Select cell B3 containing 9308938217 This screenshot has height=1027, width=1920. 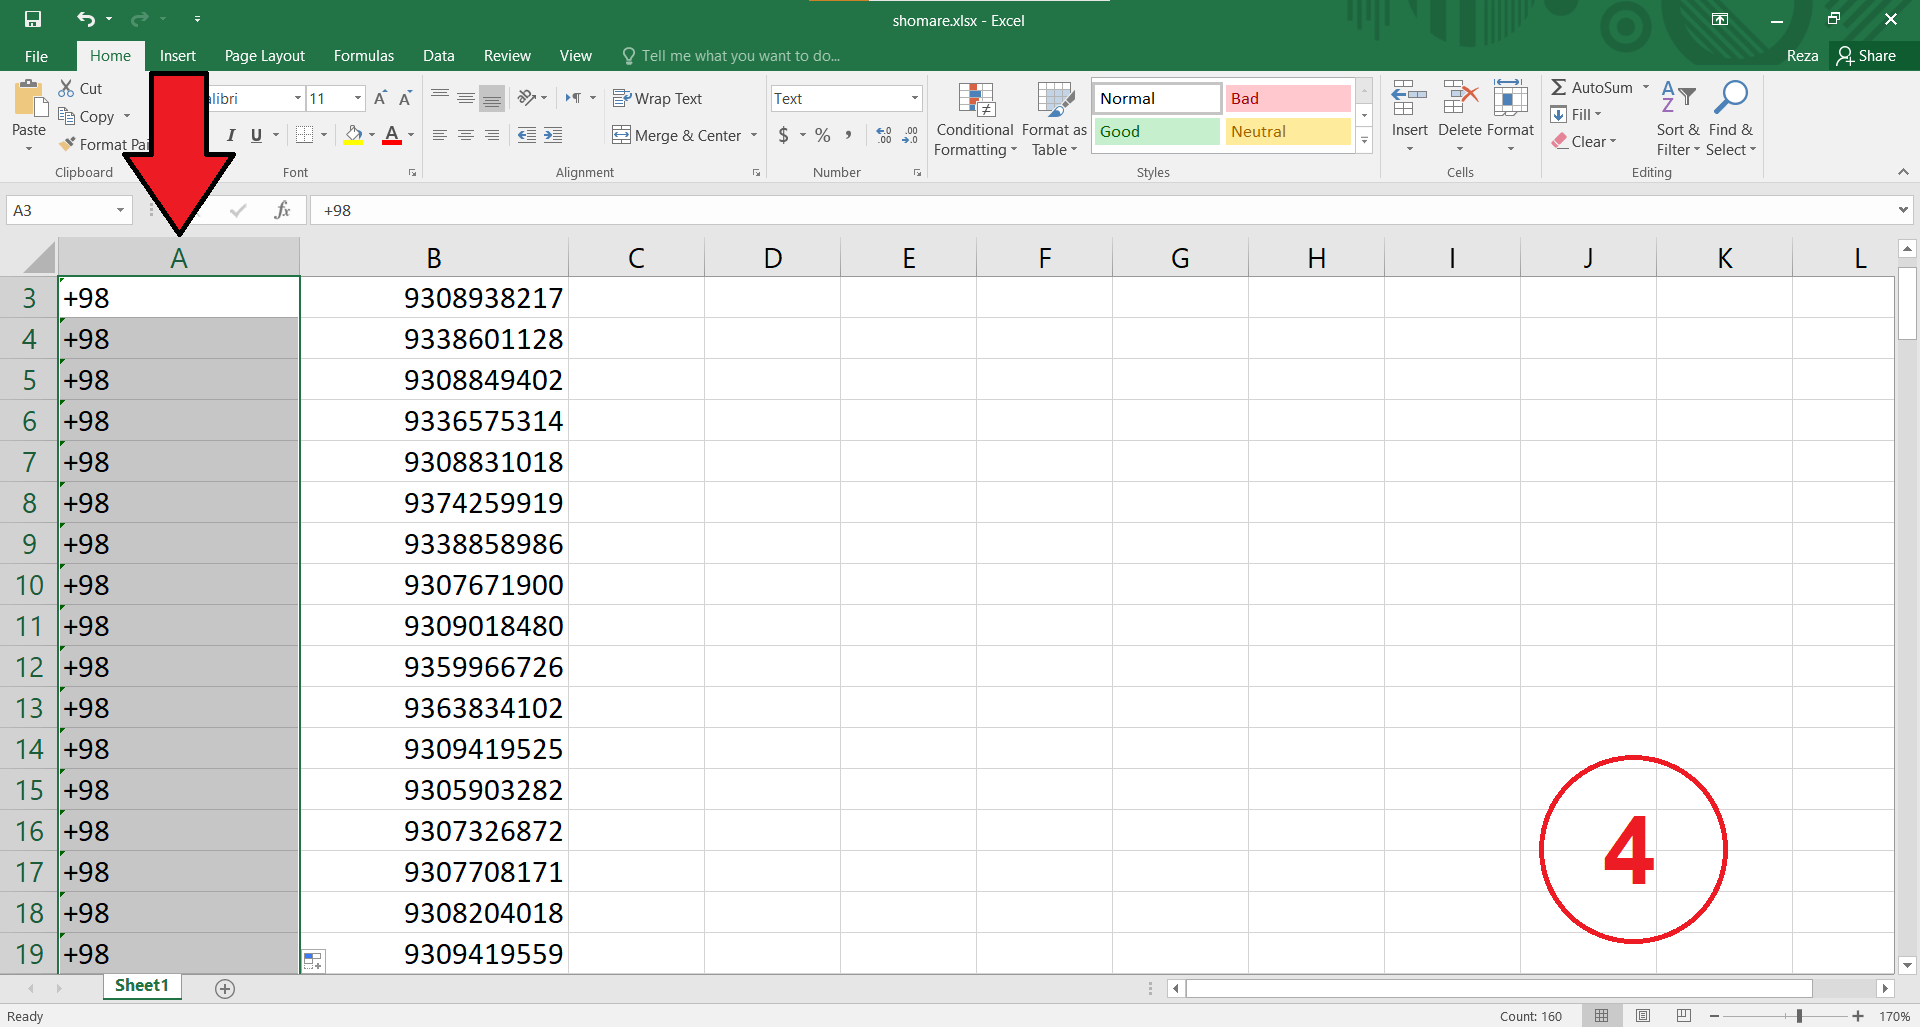tap(434, 298)
